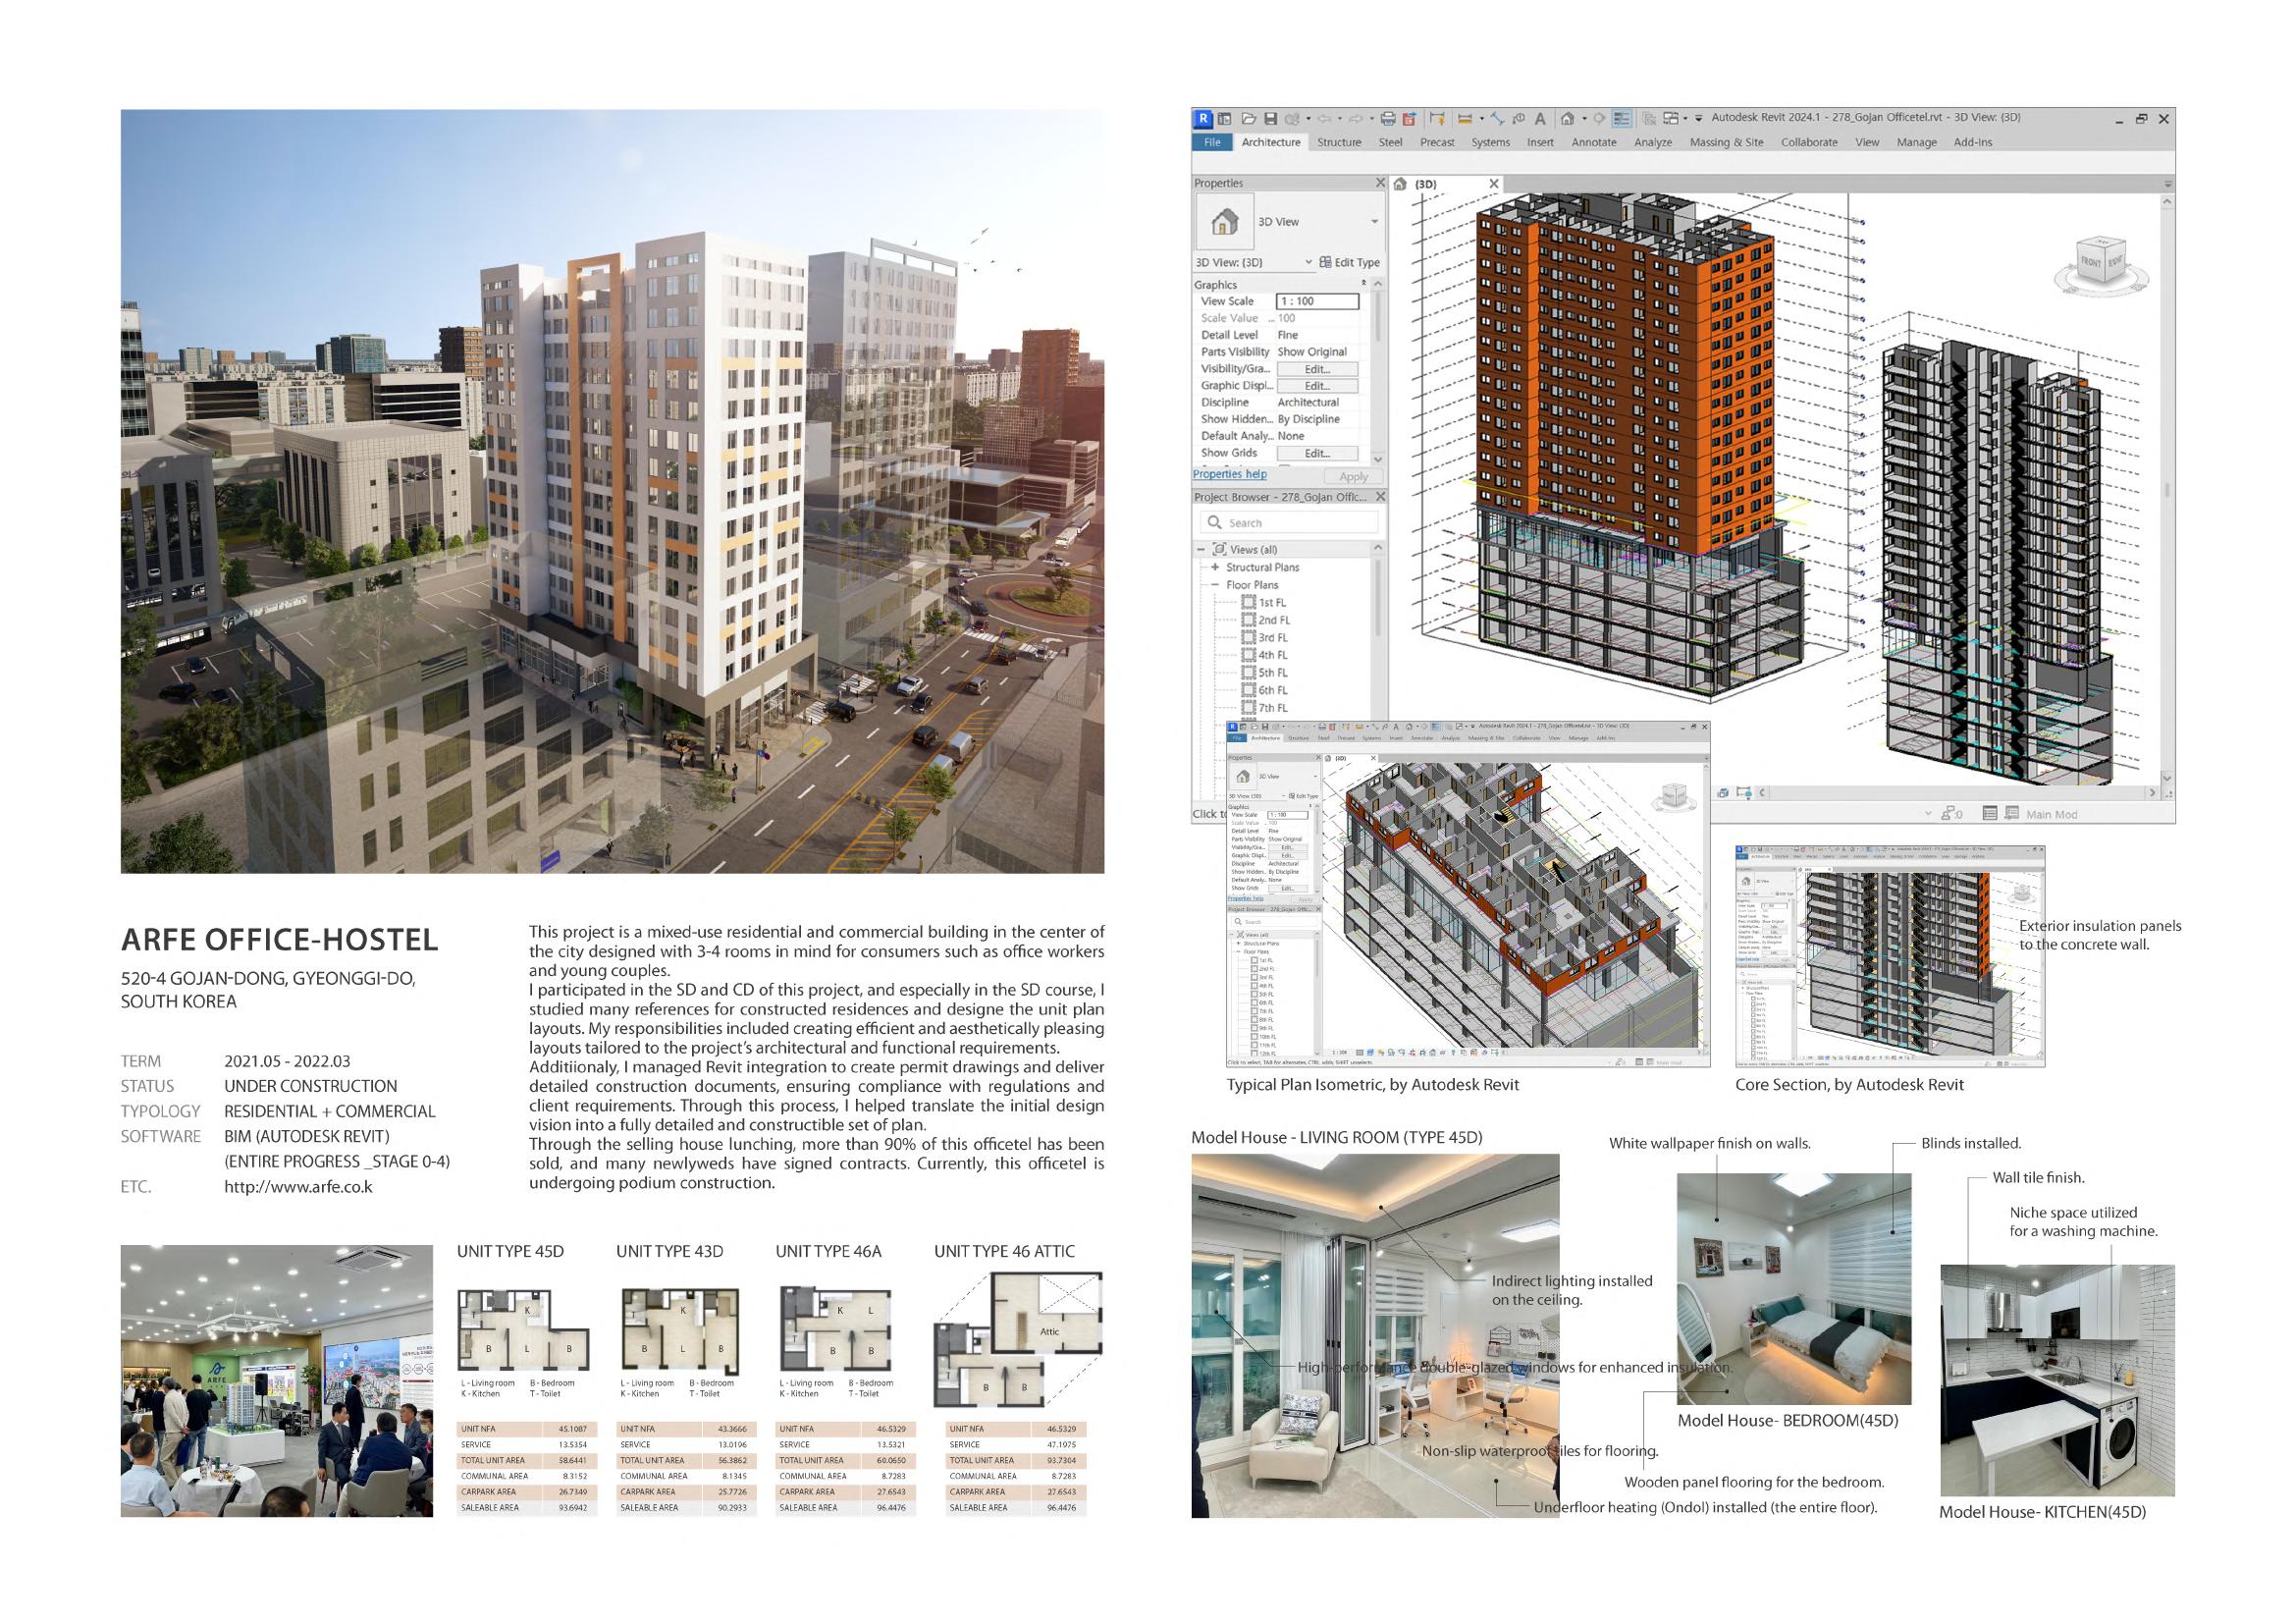The height and width of the screenshot is (1624, 2296).
Task: Click the Print icon in Revit toolbar
Action: click(1388, 118)
